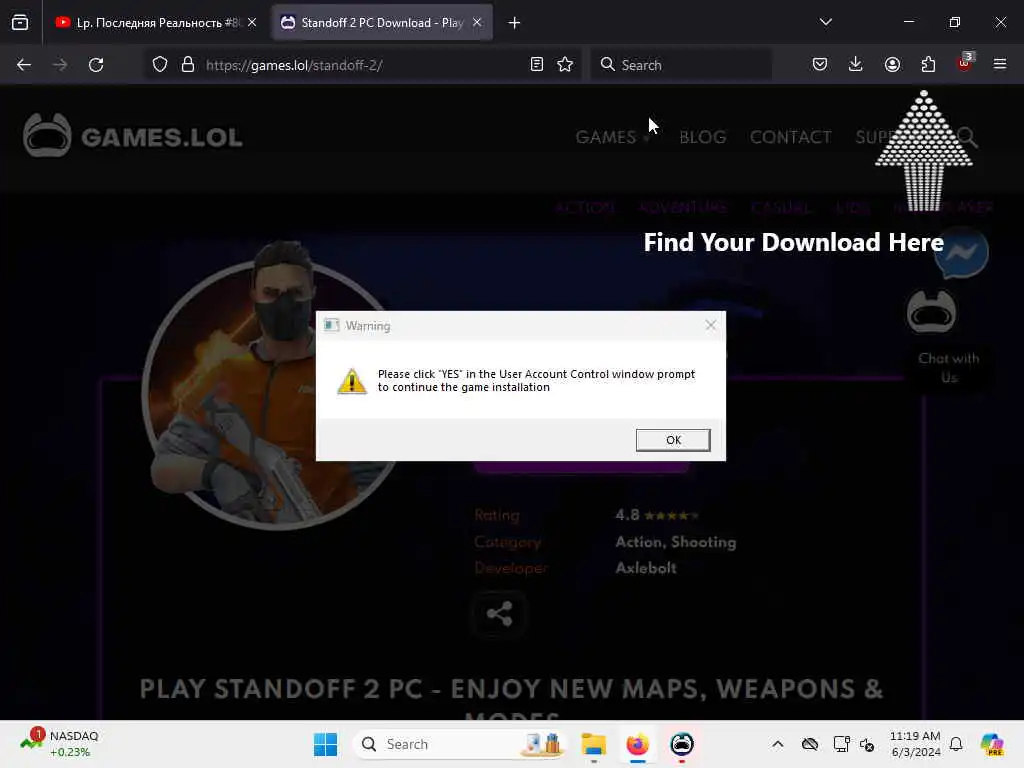Screen dimensions: 1024x768
Task: Click the Axlebolt developer name
Action: point(646,568)
